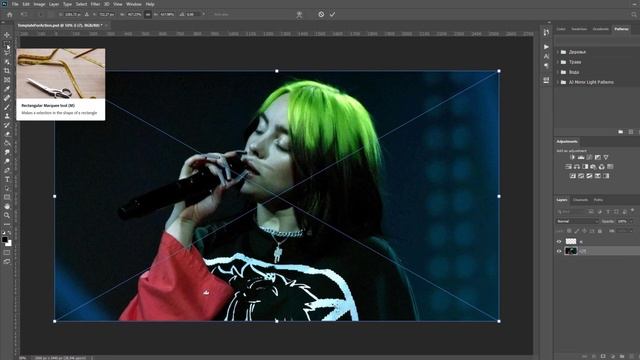The height and width of the screenshot is (360, 640).
Task: Add a Brightness/Contrast adjustment
Action: point(572,157)
